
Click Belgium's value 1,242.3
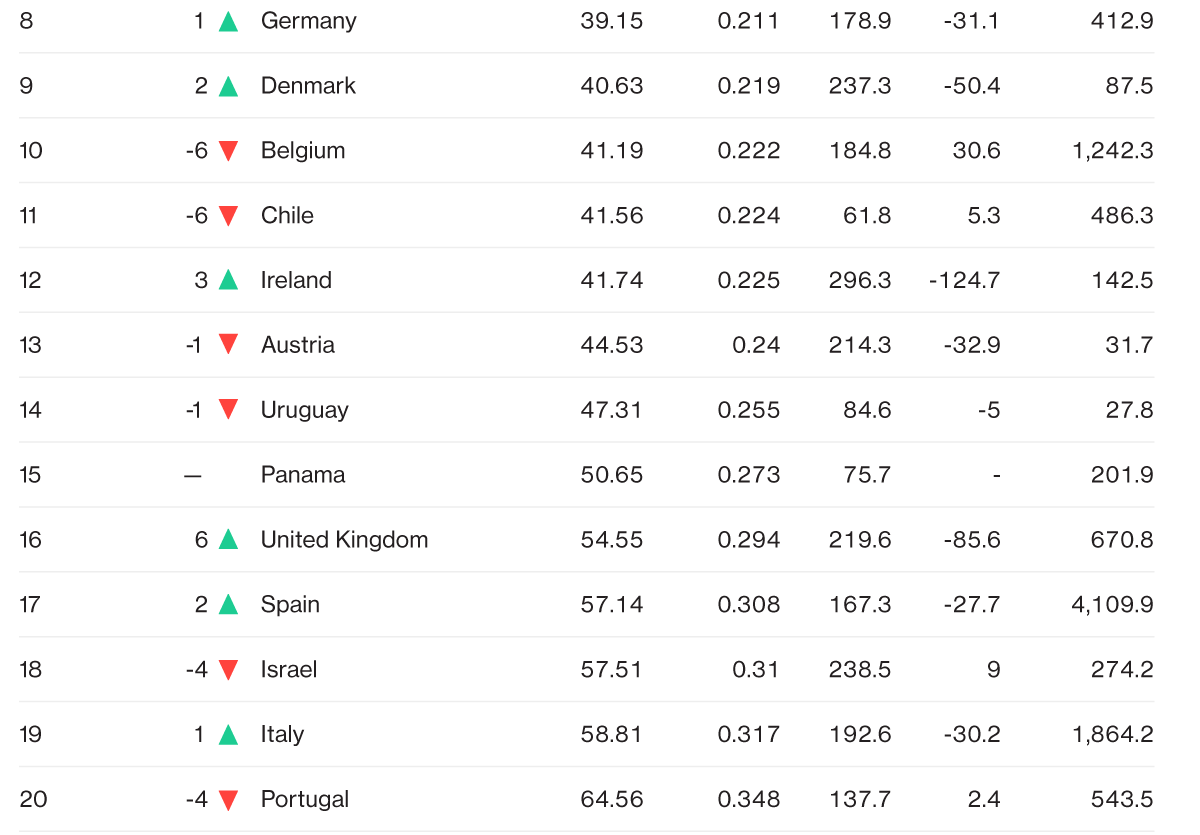tap(1112, 151)
